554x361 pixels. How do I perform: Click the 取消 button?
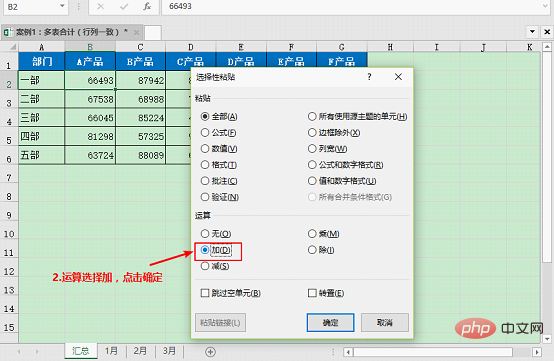(385, 322)
